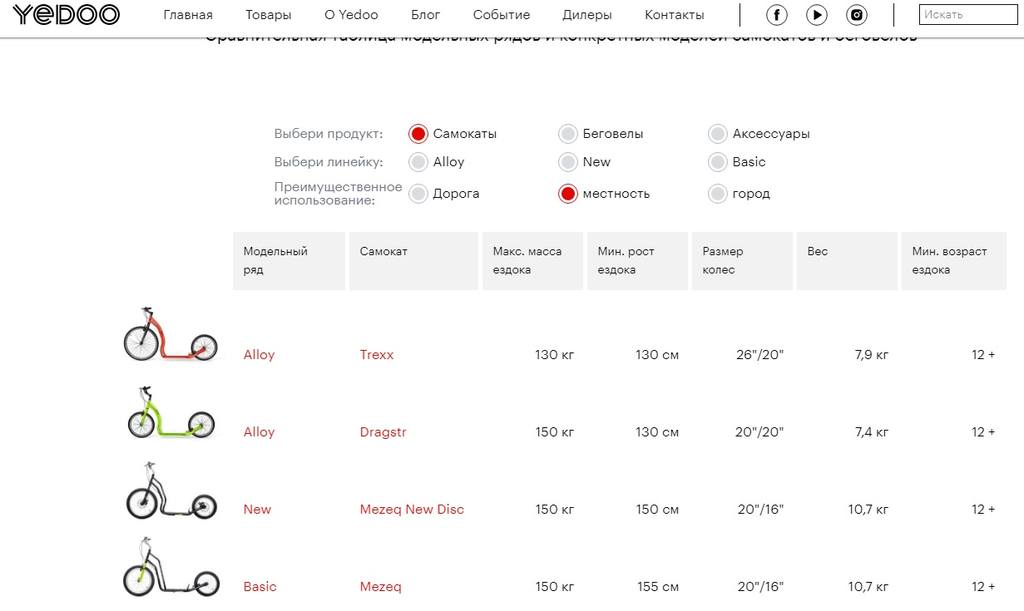Click the red Trexx scooter image
This screenshot has width=1024, height=611.
(x=170, y=335)
